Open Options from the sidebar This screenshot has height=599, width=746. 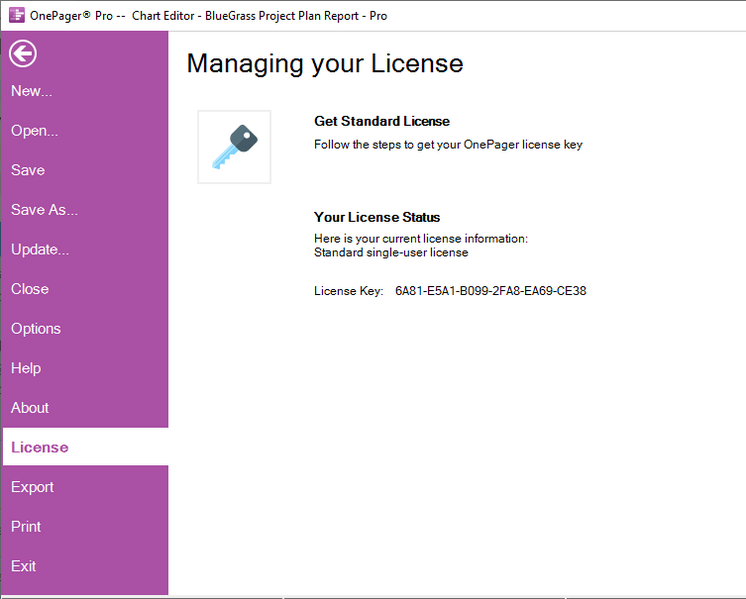(36, 329)
